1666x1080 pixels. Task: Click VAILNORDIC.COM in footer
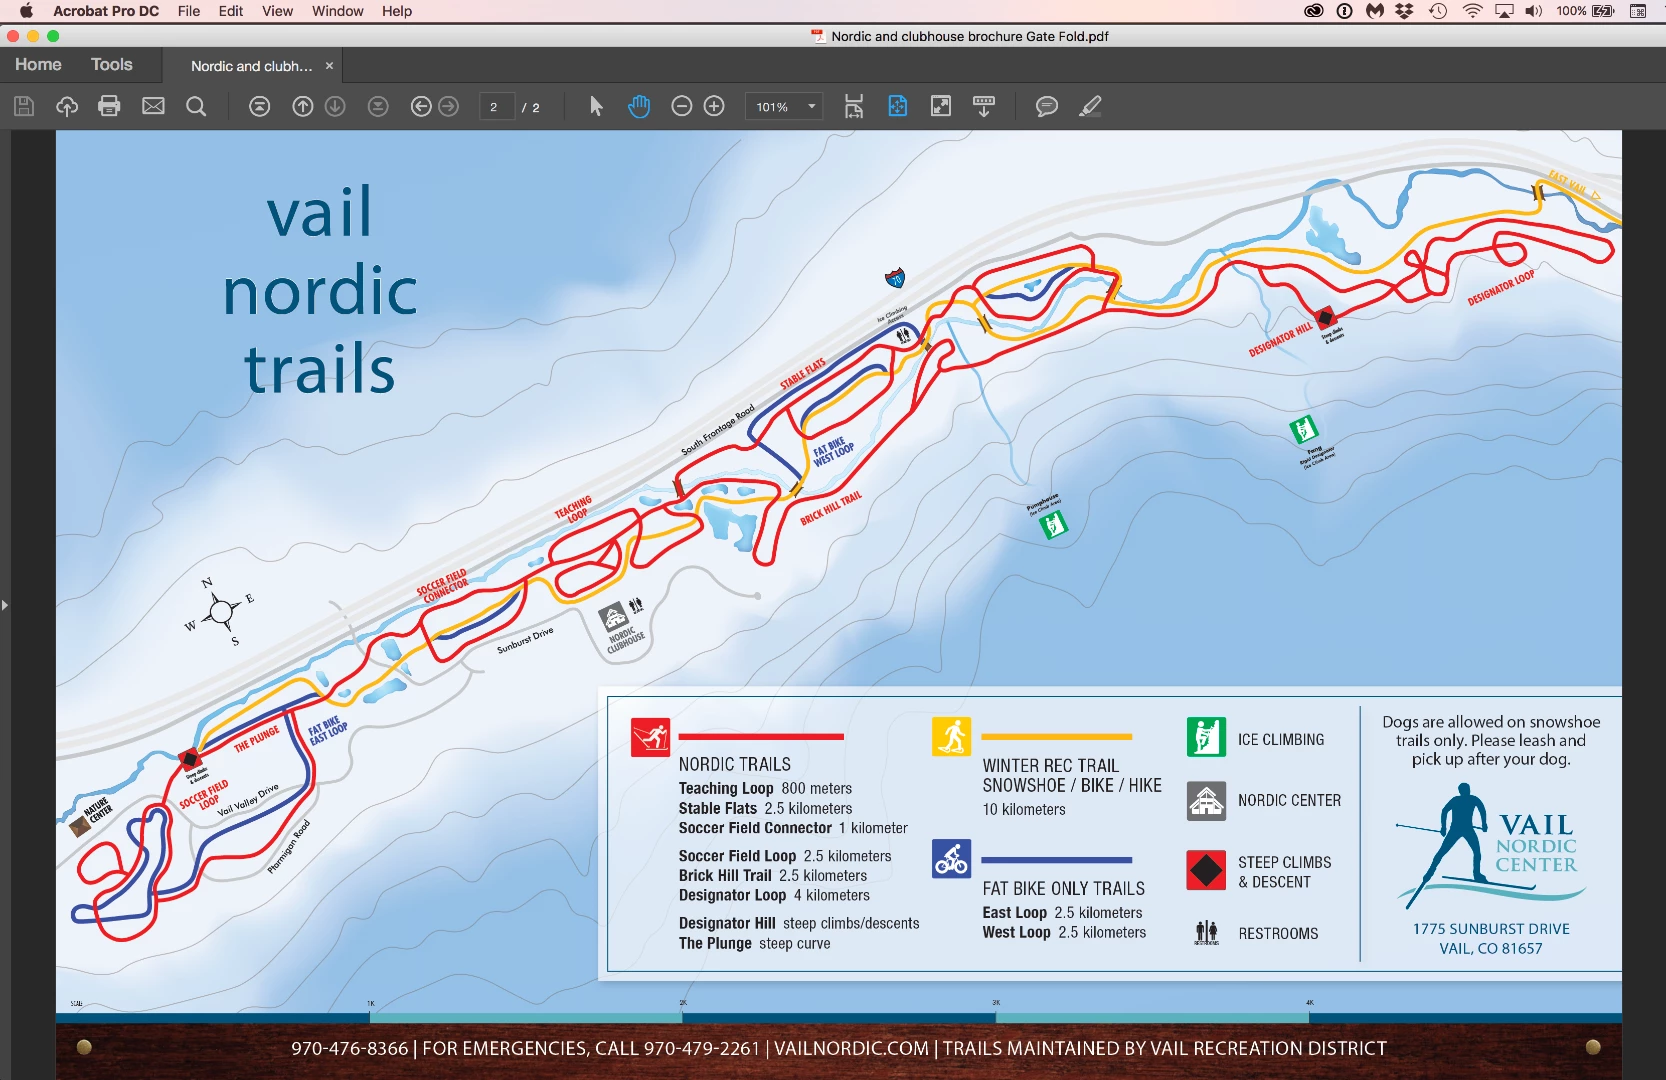(x=851, y=1048)
